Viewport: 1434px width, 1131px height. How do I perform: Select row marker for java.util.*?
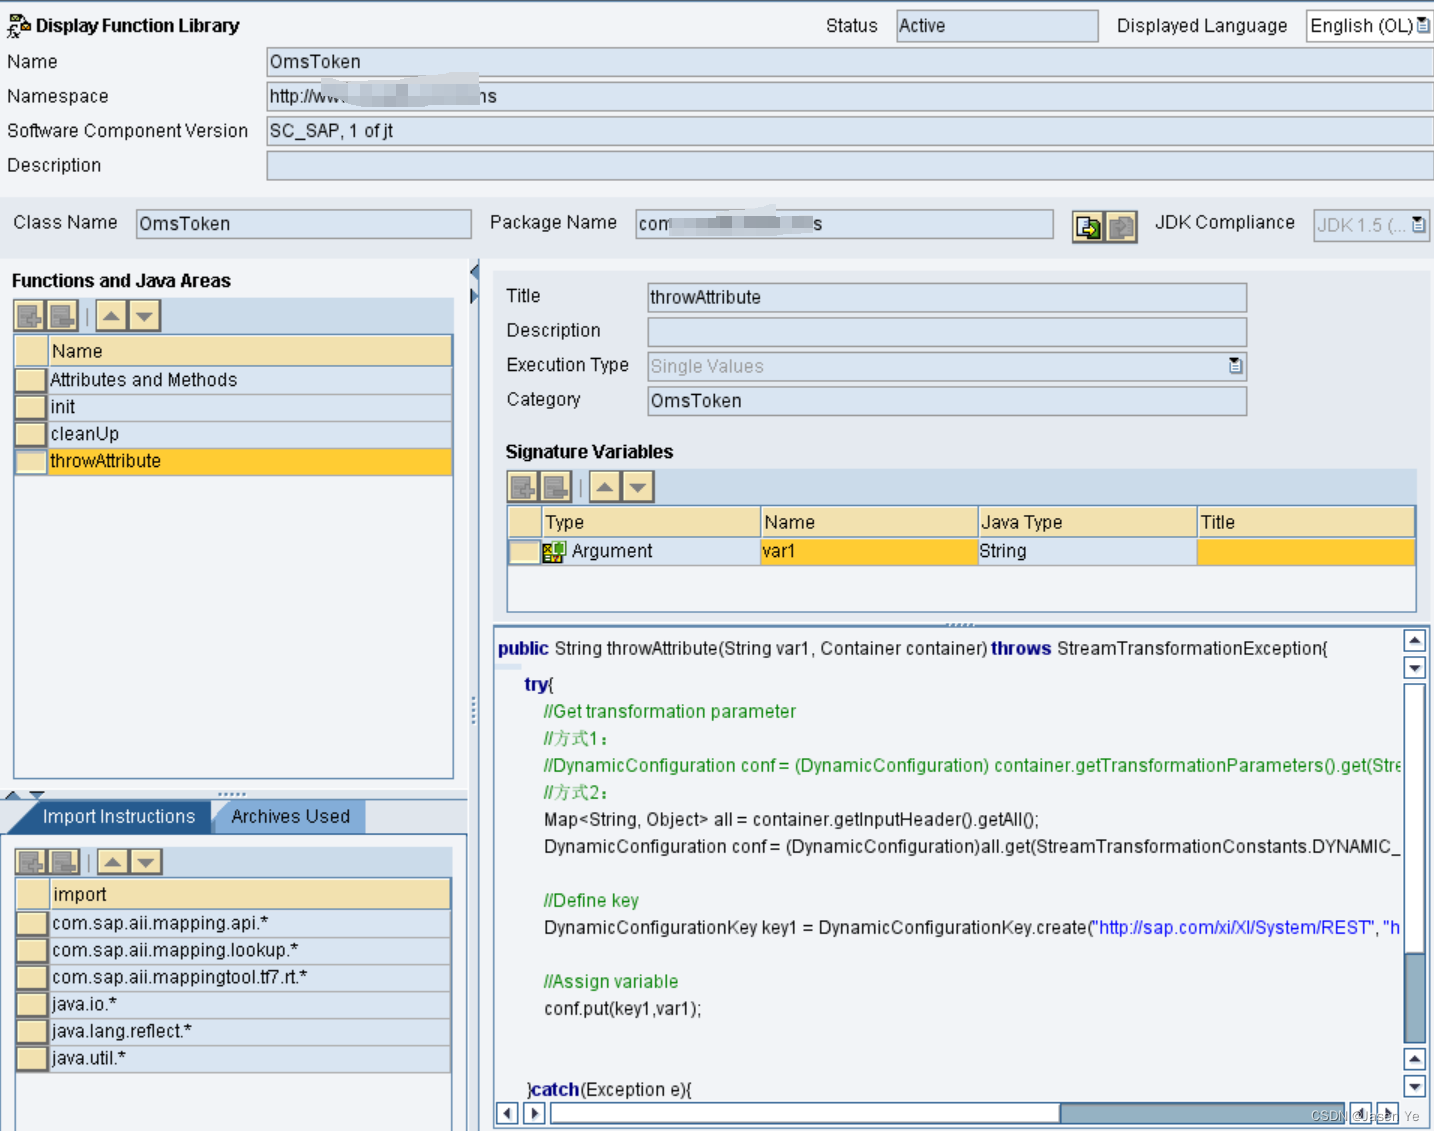(x=32, y=1058)
